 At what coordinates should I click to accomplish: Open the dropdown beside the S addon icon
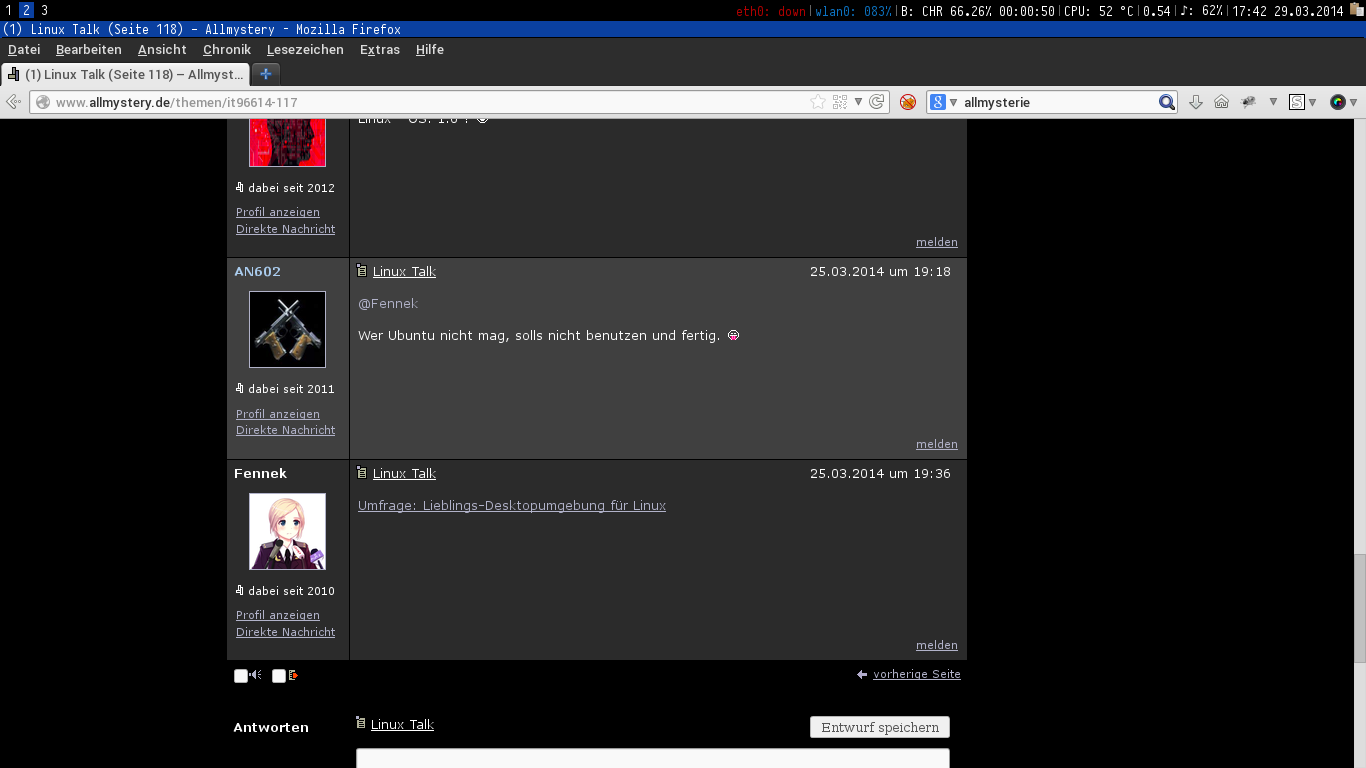tap(1312, 102)
